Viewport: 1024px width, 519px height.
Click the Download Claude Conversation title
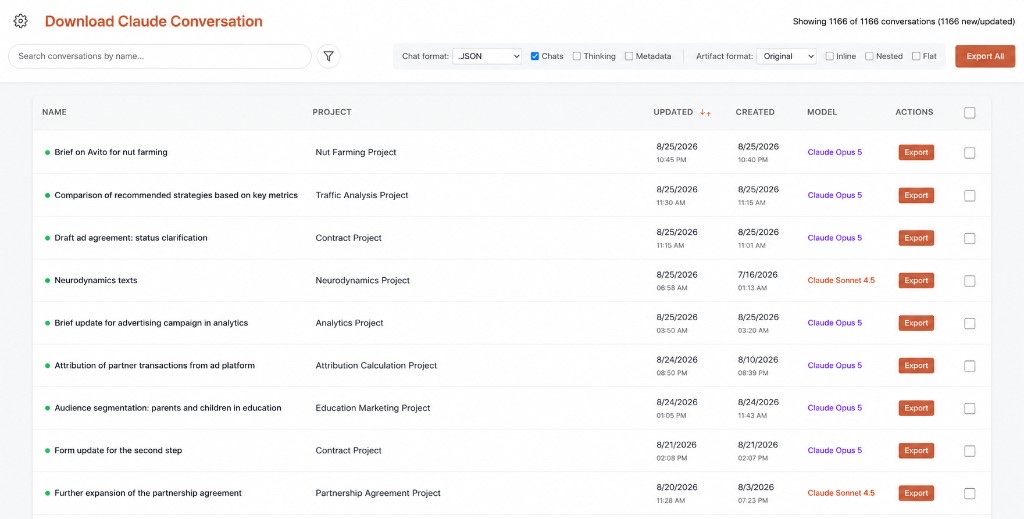[153, 21]
